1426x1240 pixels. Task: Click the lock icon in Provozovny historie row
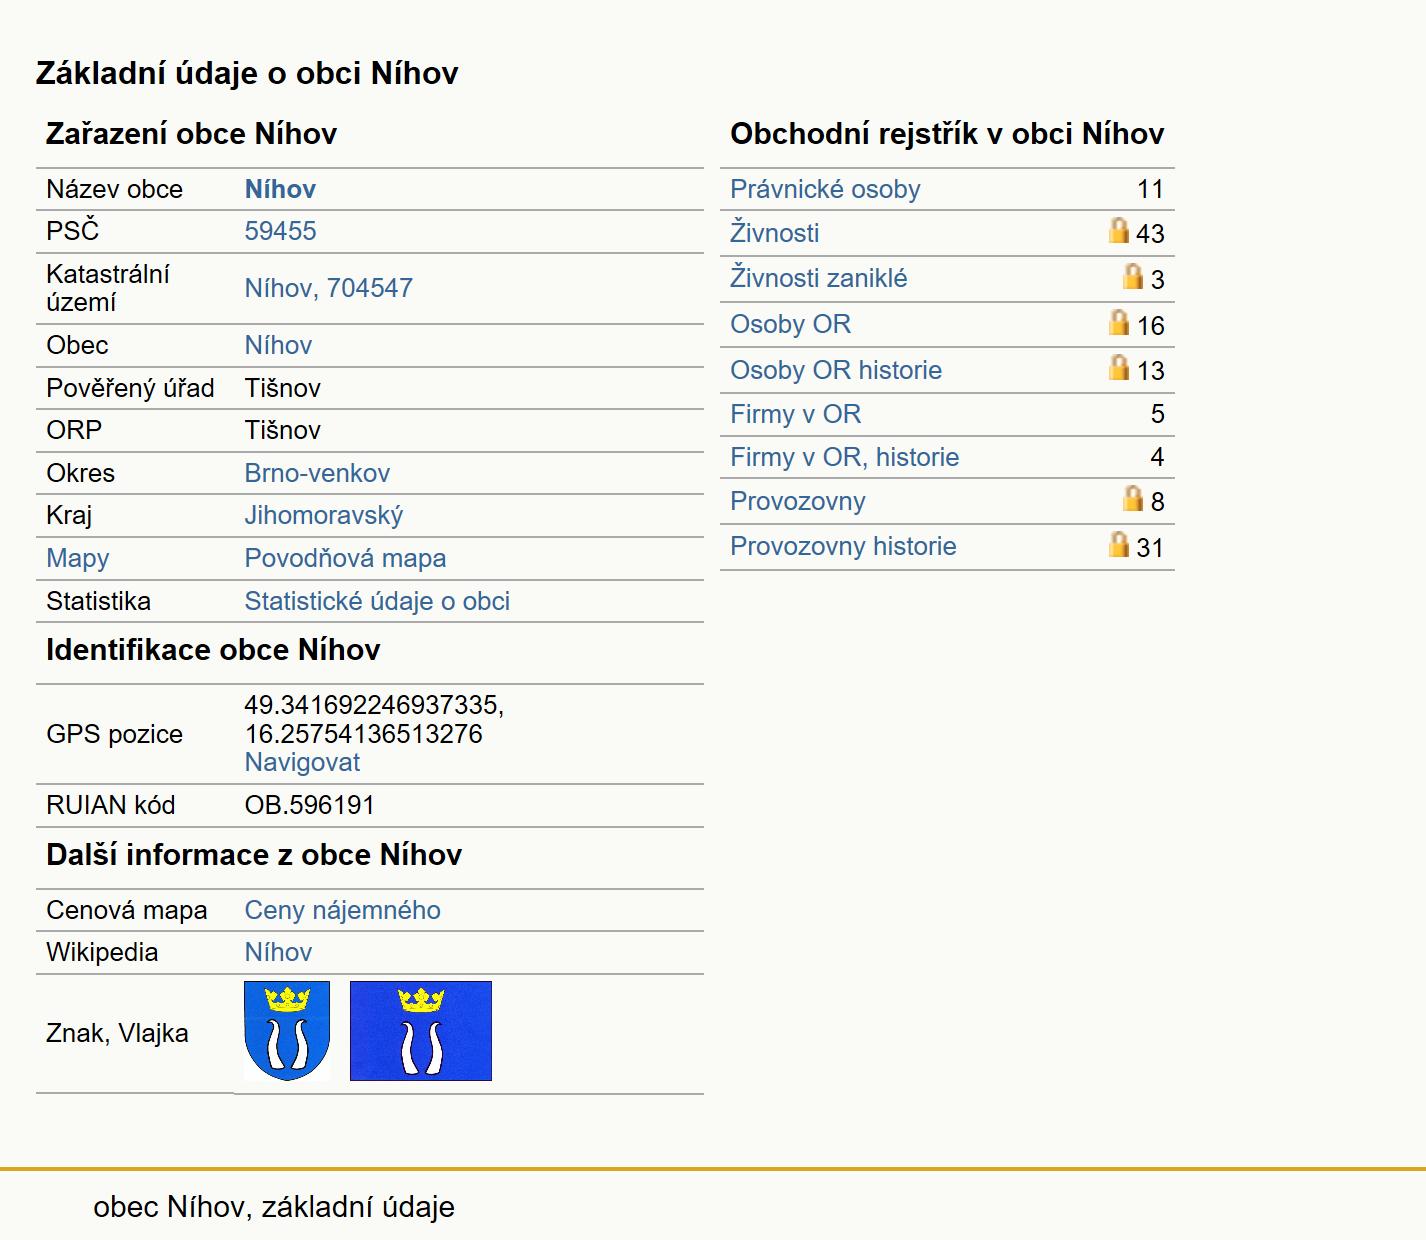(x=1119, y=544)
